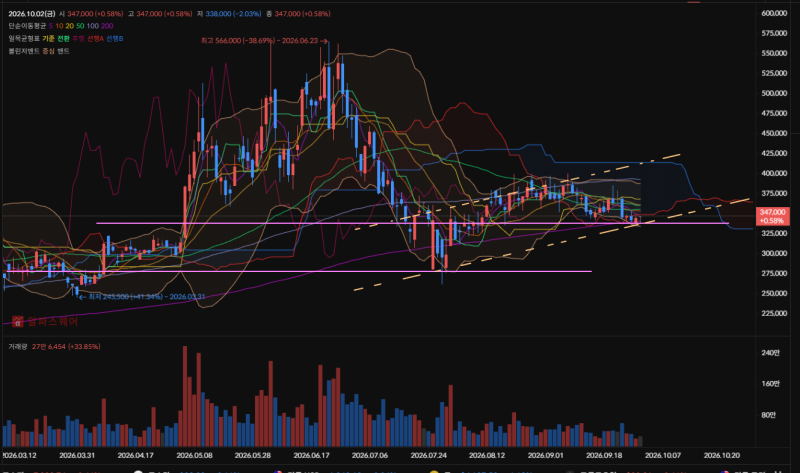This screenshot has width=800, height=473.
Task: Click the 2026.06.17 date axis label
Action: coord(312,455)
